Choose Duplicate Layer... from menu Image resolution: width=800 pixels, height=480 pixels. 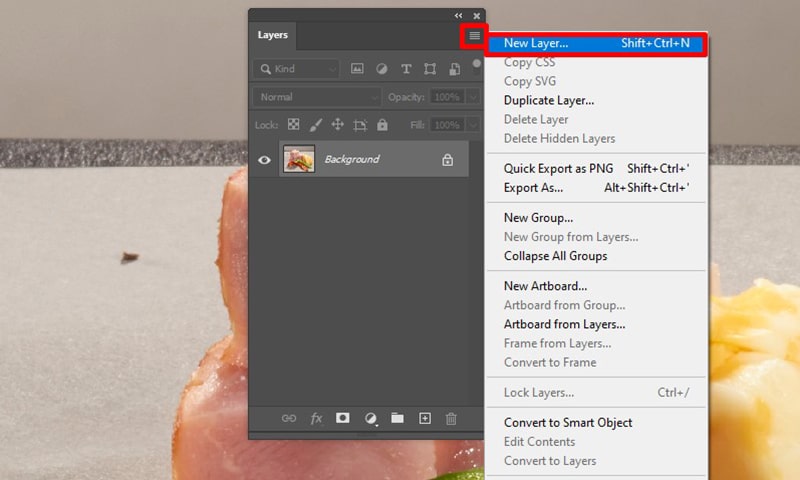(x=596, y=100)
